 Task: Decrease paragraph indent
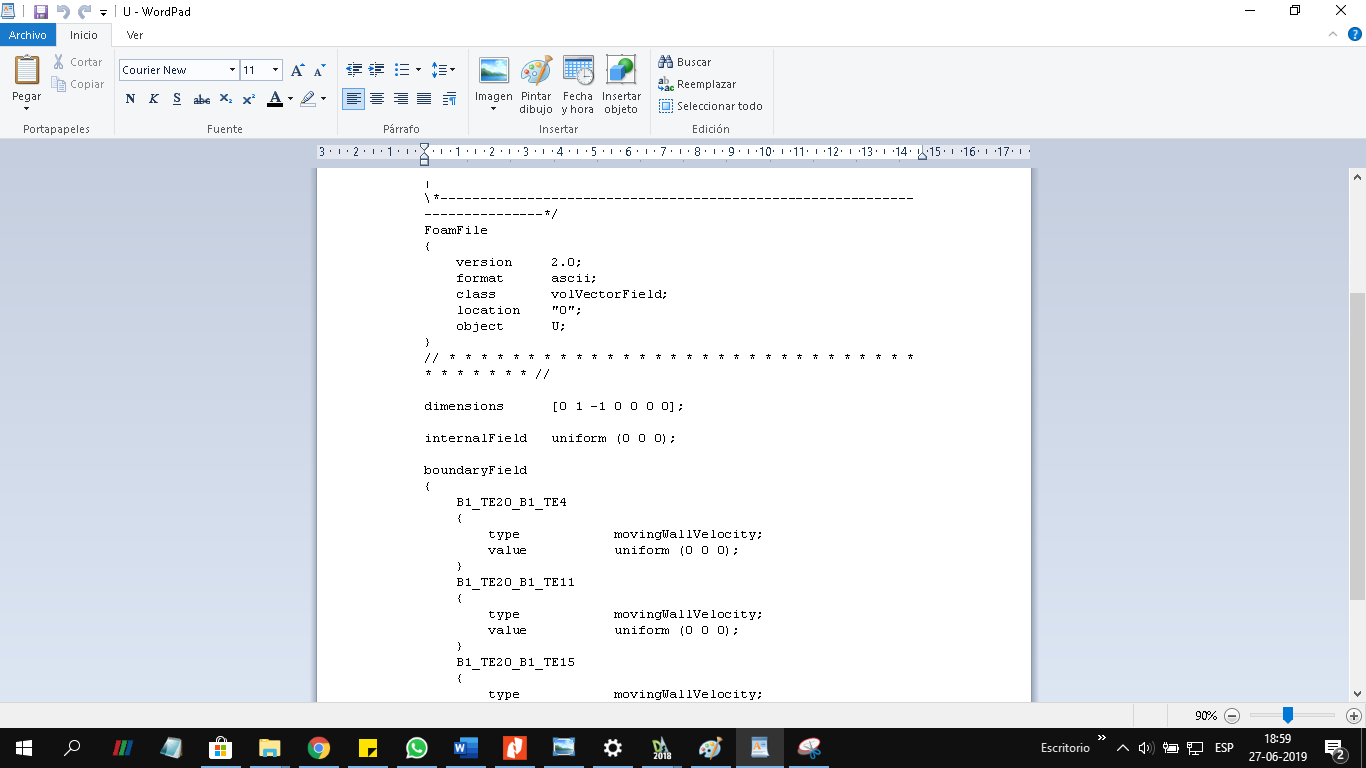click(353, 70)
